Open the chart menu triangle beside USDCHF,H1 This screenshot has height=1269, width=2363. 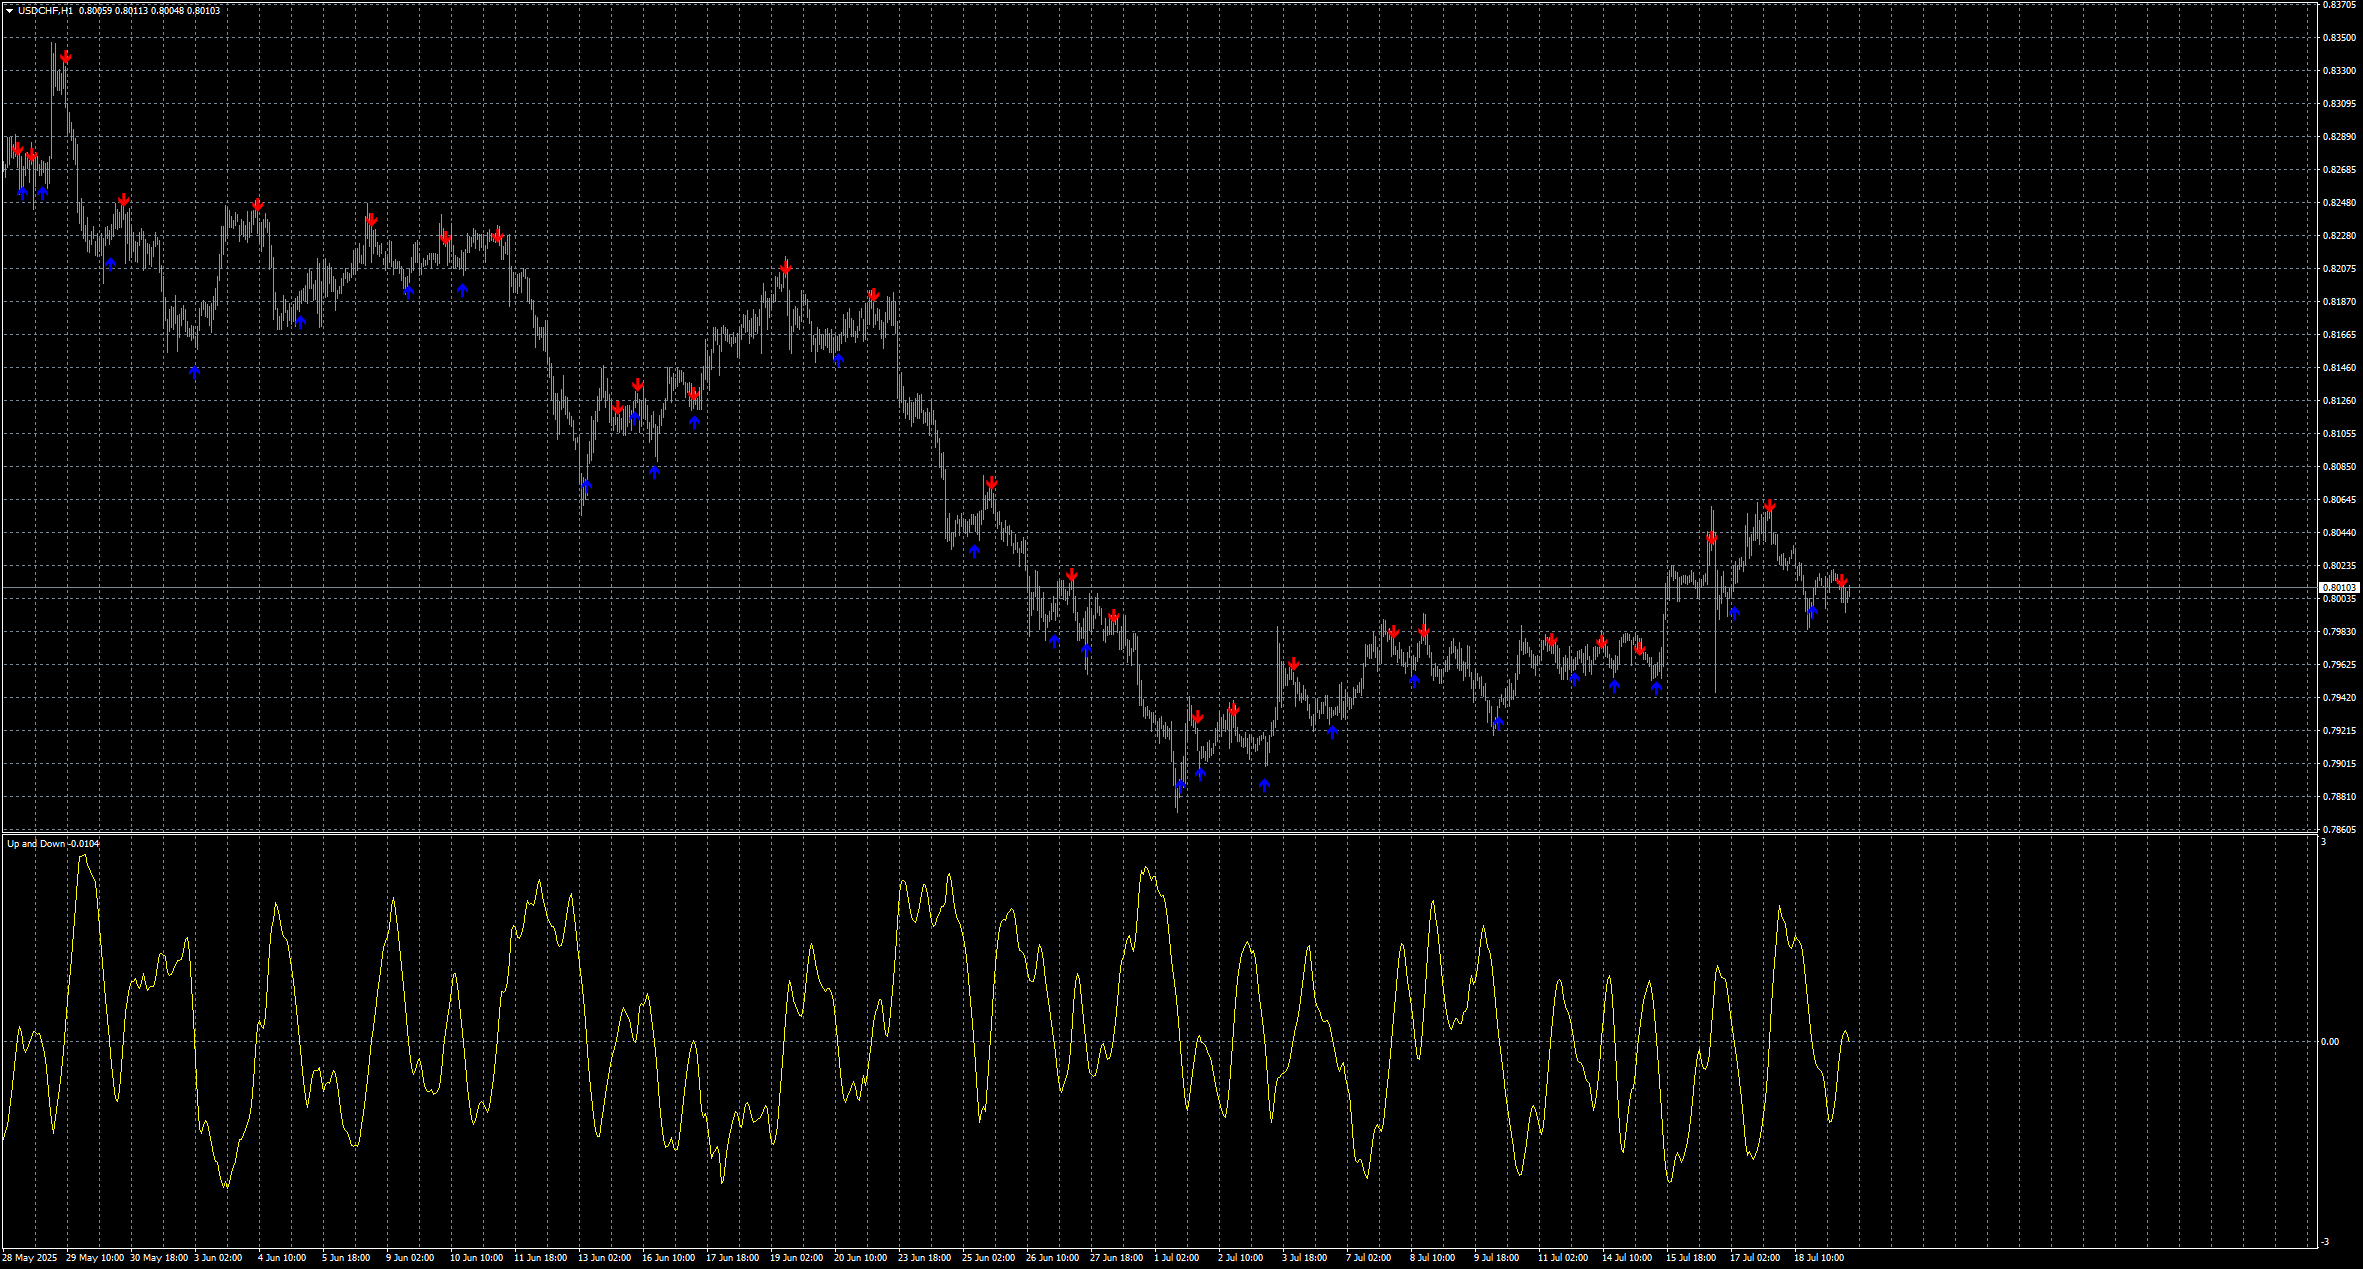point(9,11)
